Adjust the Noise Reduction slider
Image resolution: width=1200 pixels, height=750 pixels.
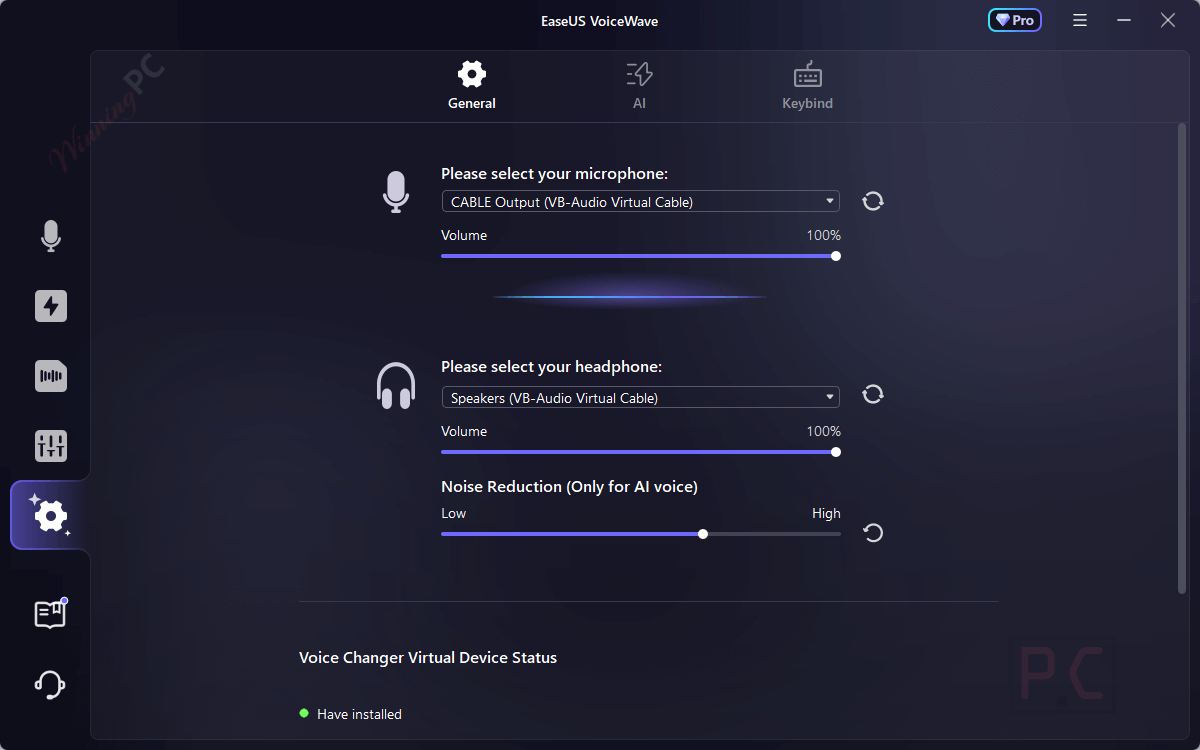click(x=703, y=533)
